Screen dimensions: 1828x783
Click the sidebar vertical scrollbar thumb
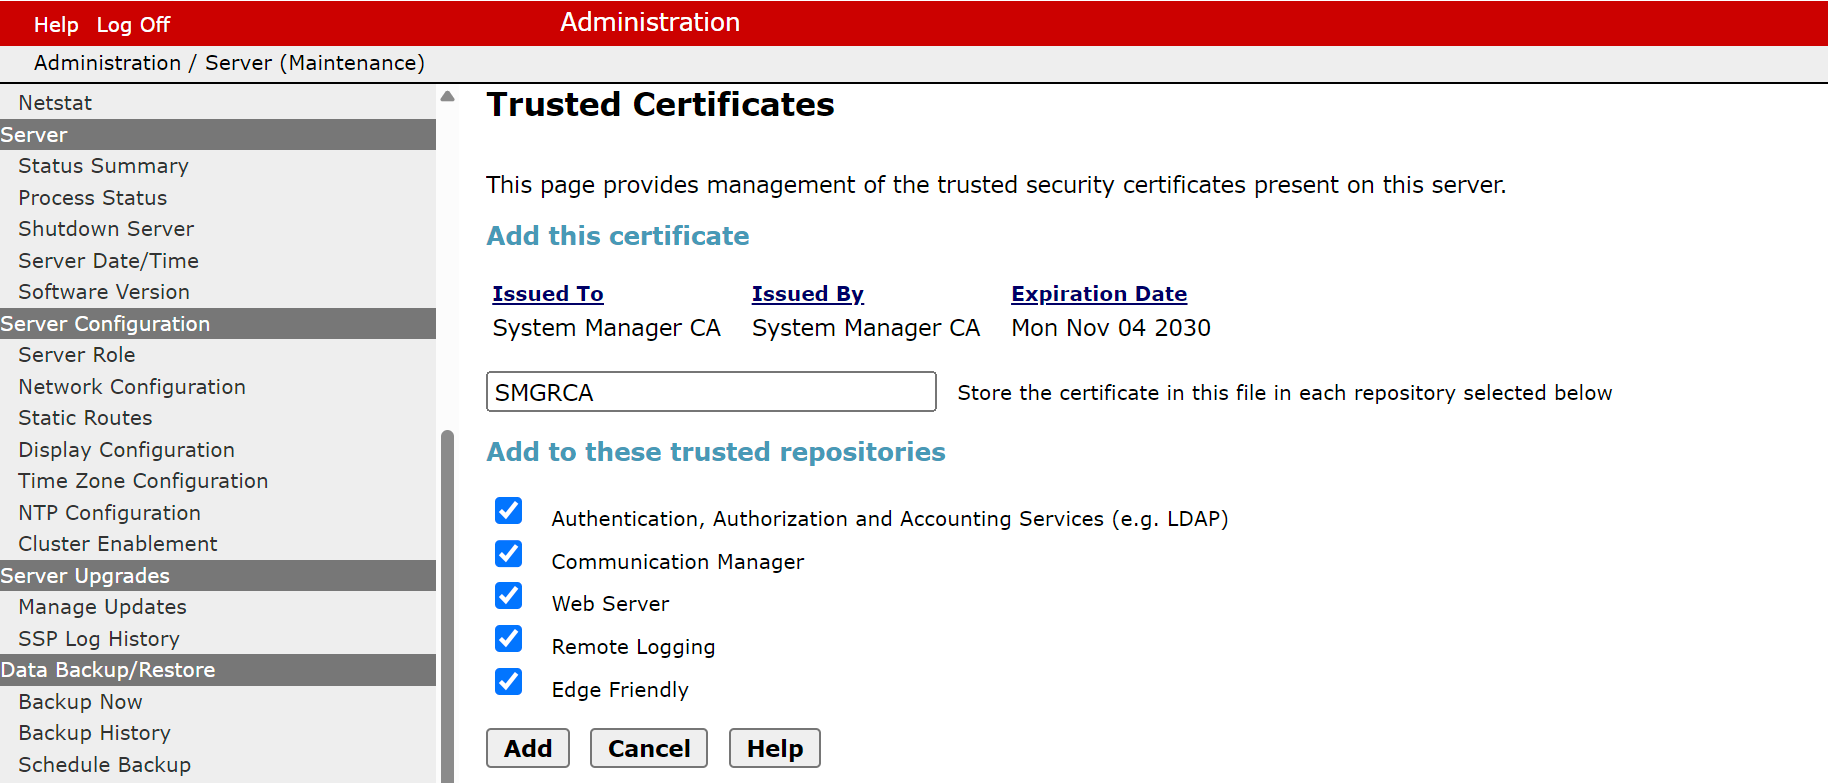click(447, 600)
